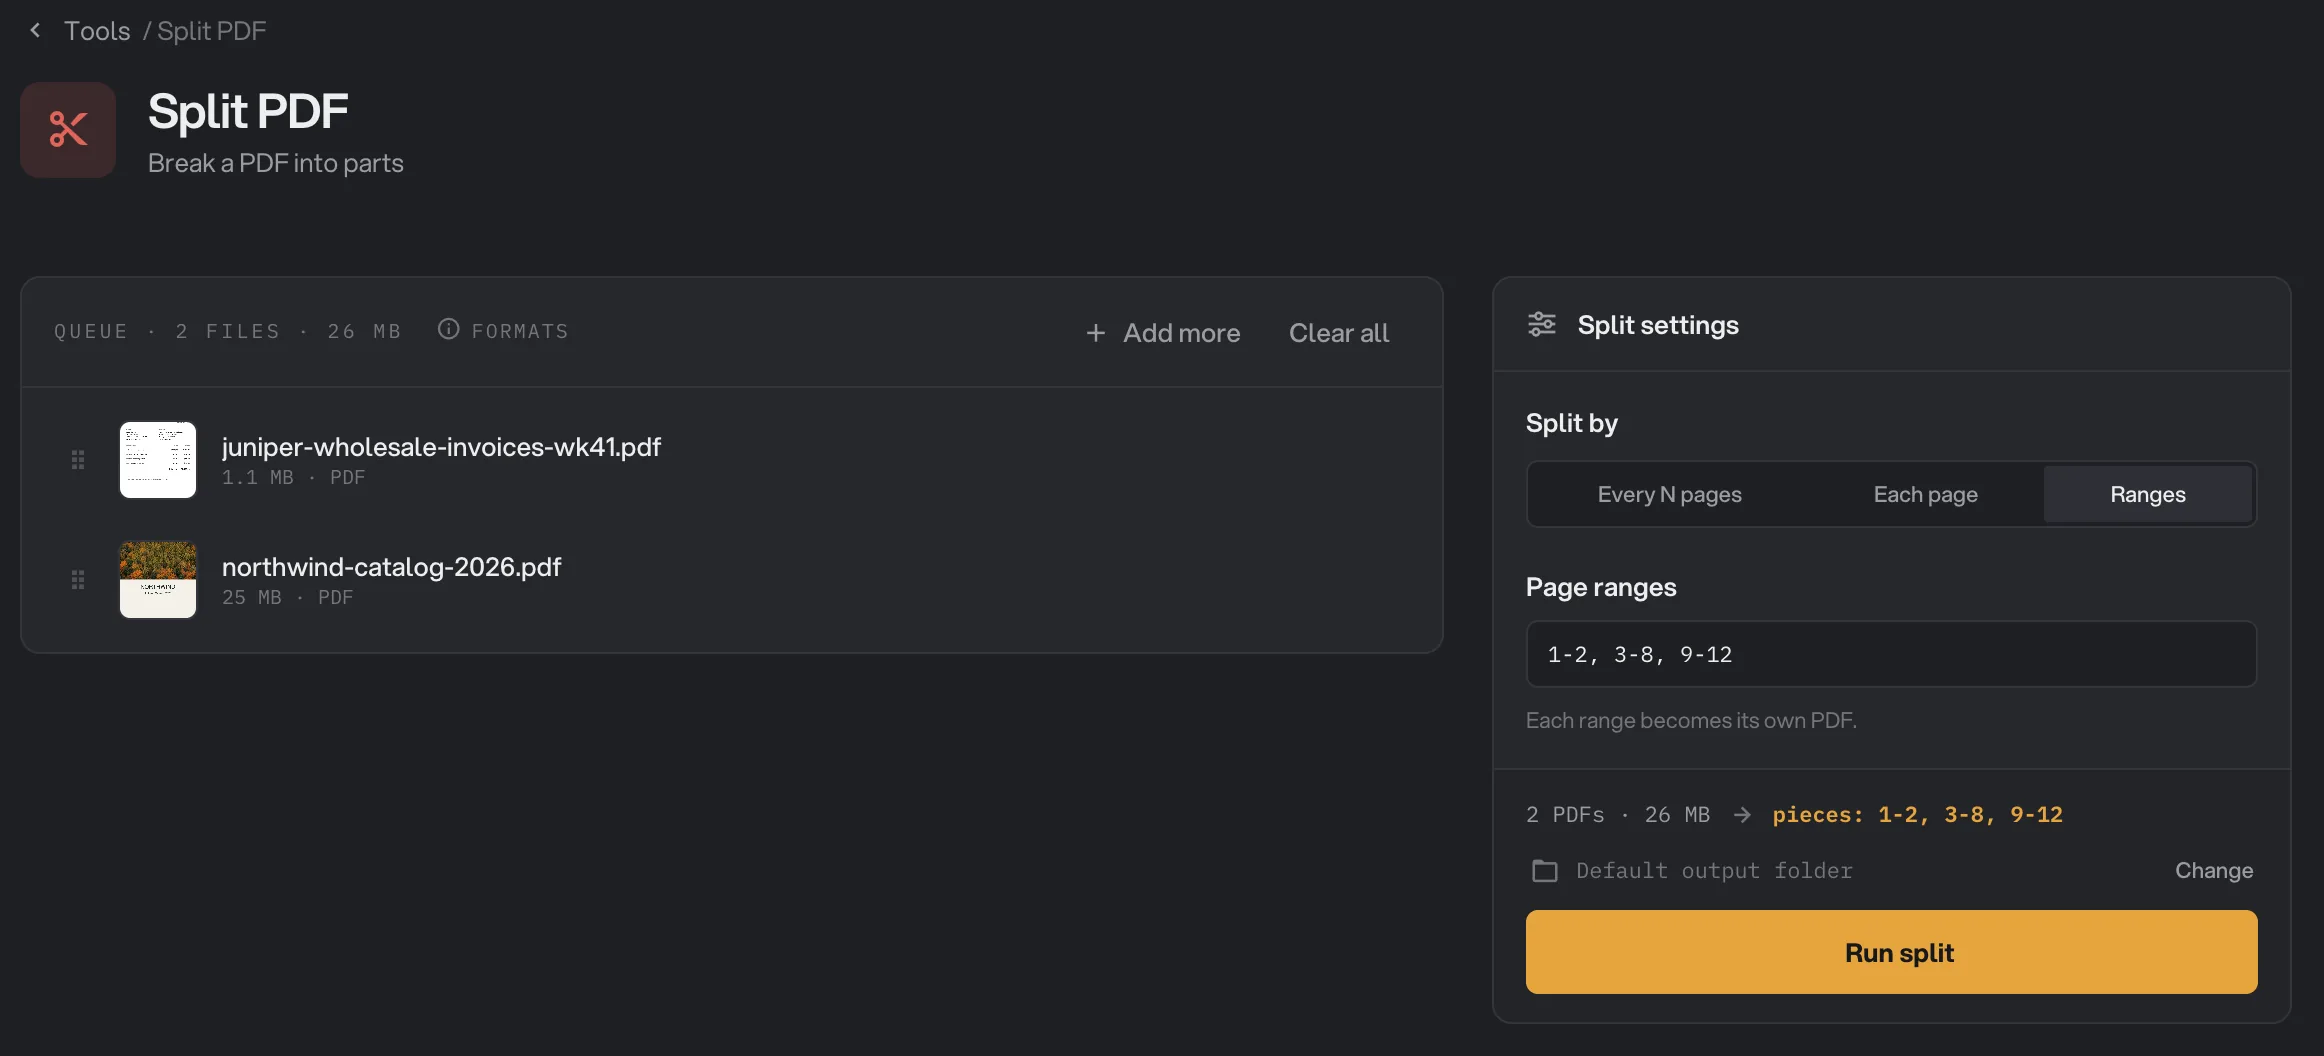Open the Formats info icon
This screenshot has width=2324, height=1056.
pos(449,329)
